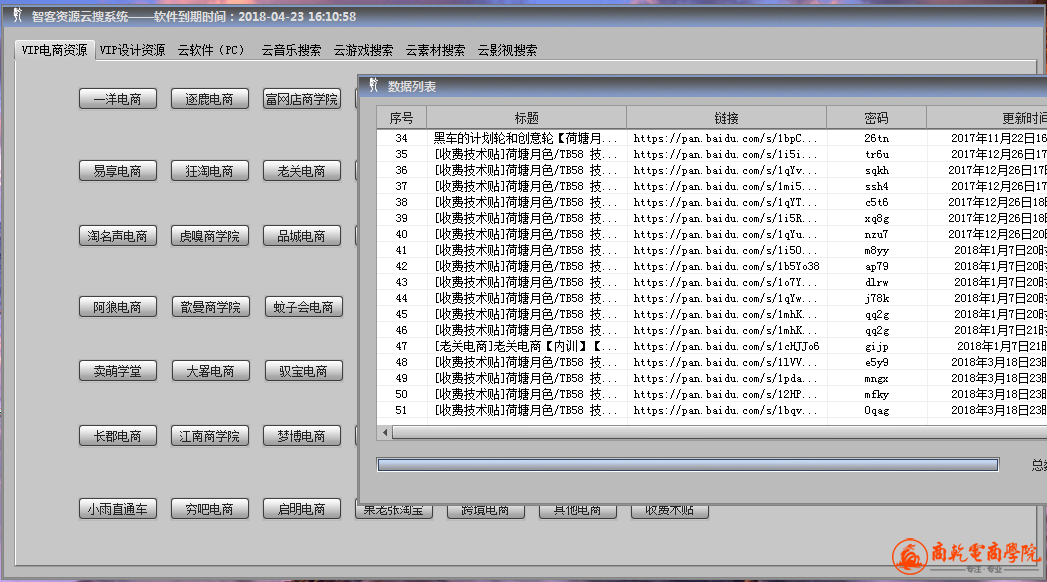Click password cell e5y9
This screenshot has height=582, width=1047.
(x=877, y=362)
